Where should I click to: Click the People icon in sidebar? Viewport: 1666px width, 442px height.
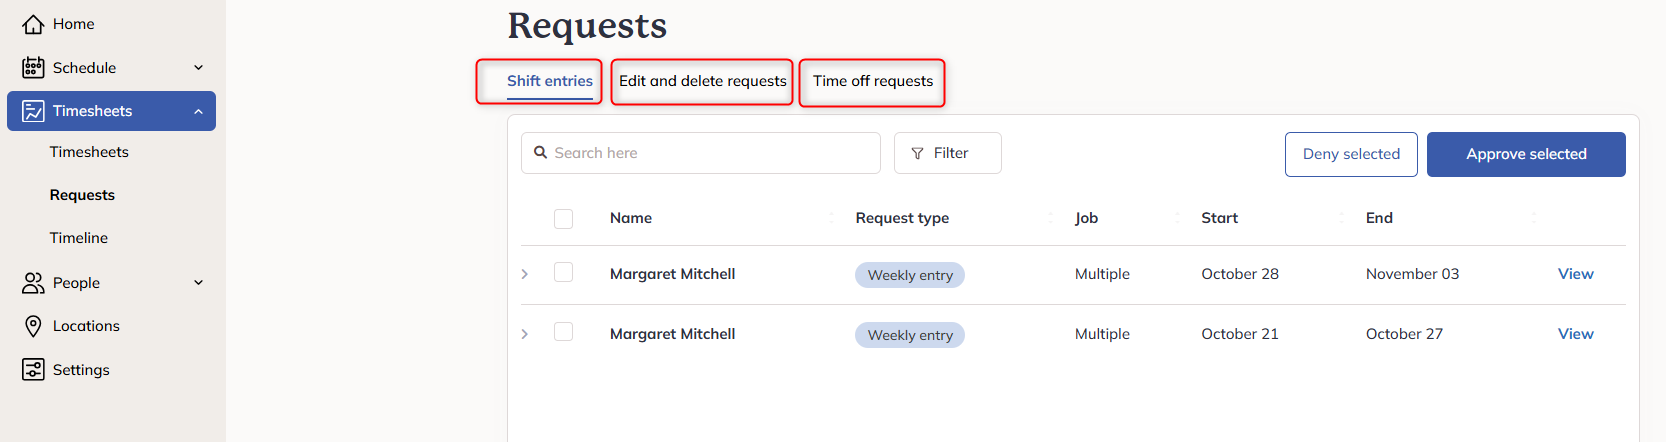[33, 283]
